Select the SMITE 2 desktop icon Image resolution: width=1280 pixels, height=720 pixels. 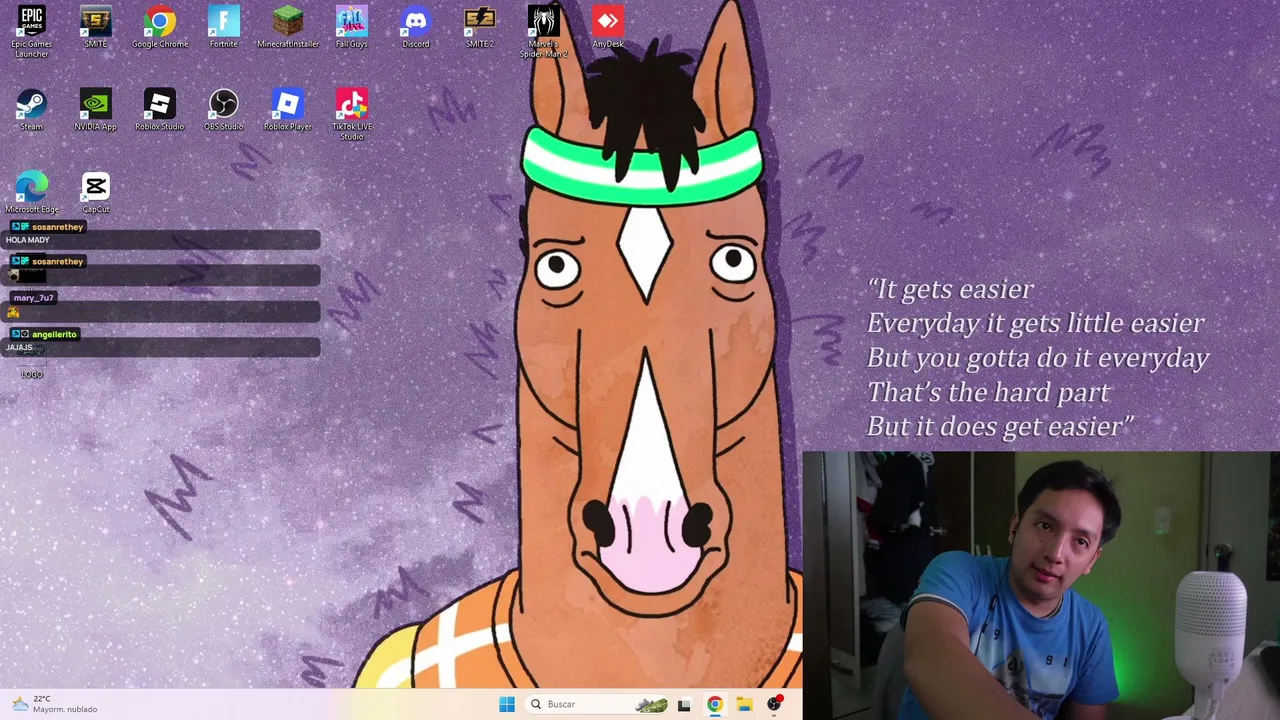tap(480, 28)
